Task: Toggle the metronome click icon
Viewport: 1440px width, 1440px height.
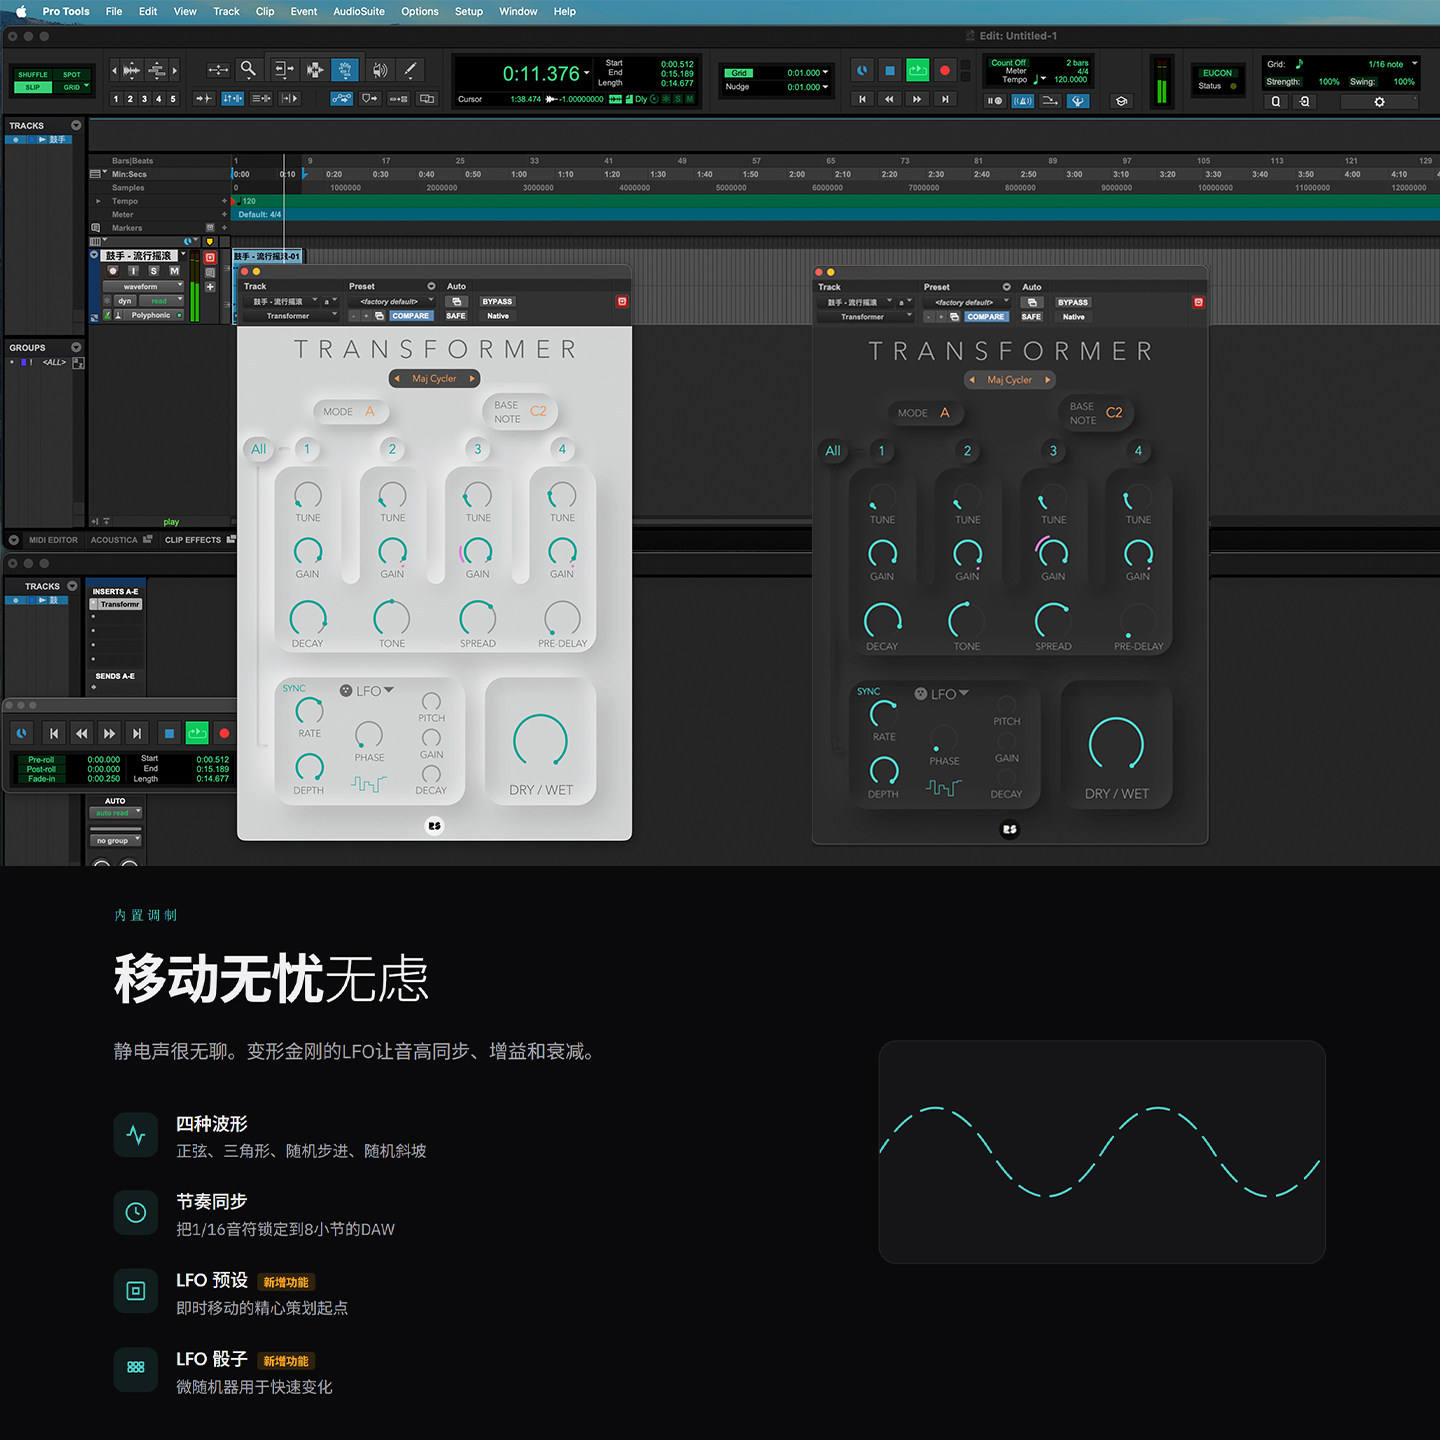Action: (x=1022, y=101)
